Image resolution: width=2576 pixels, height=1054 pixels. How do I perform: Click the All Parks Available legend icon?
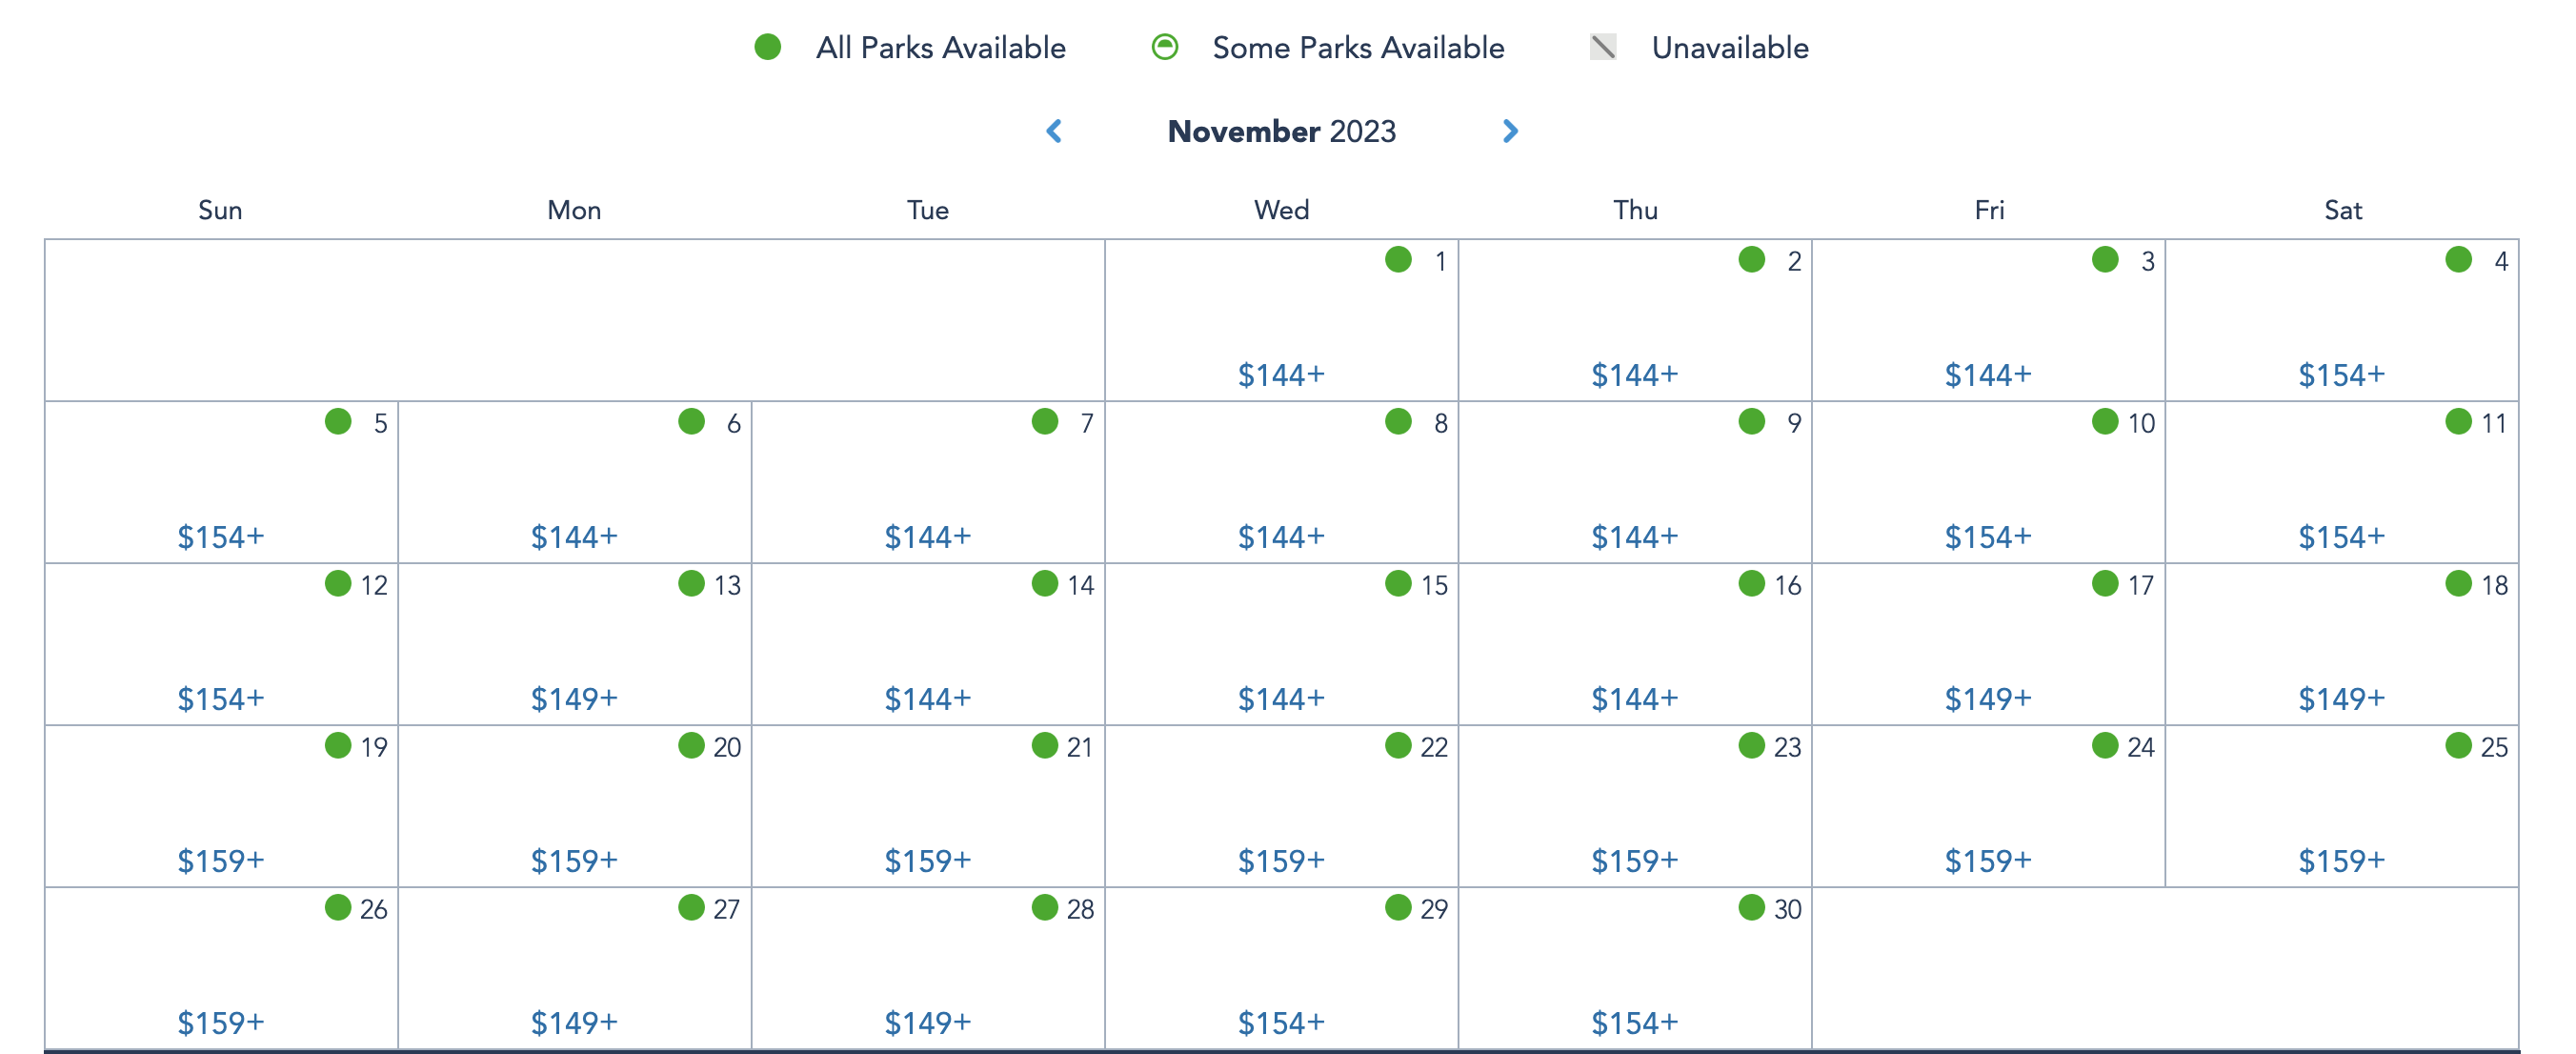tap(767, 47)
